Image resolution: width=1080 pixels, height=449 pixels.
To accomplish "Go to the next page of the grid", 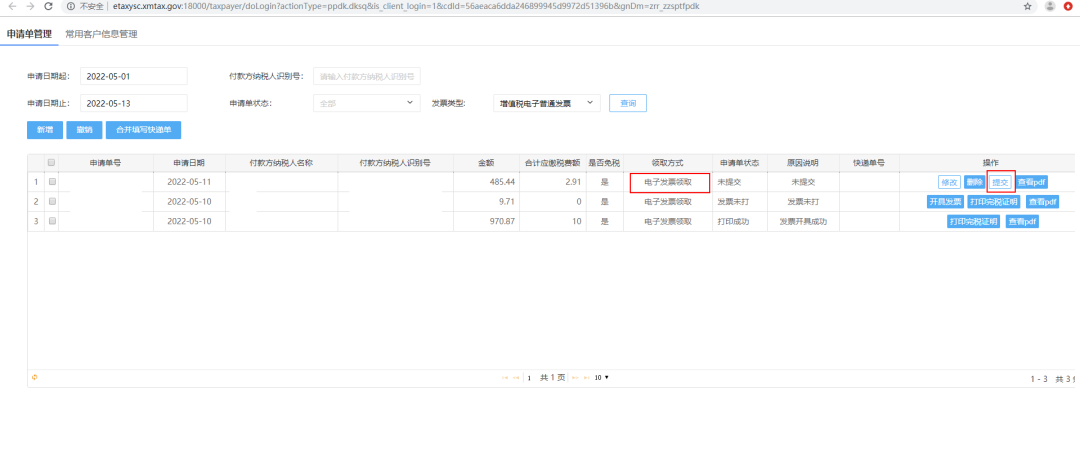I will pyautogui.click(x=576, y=377).
